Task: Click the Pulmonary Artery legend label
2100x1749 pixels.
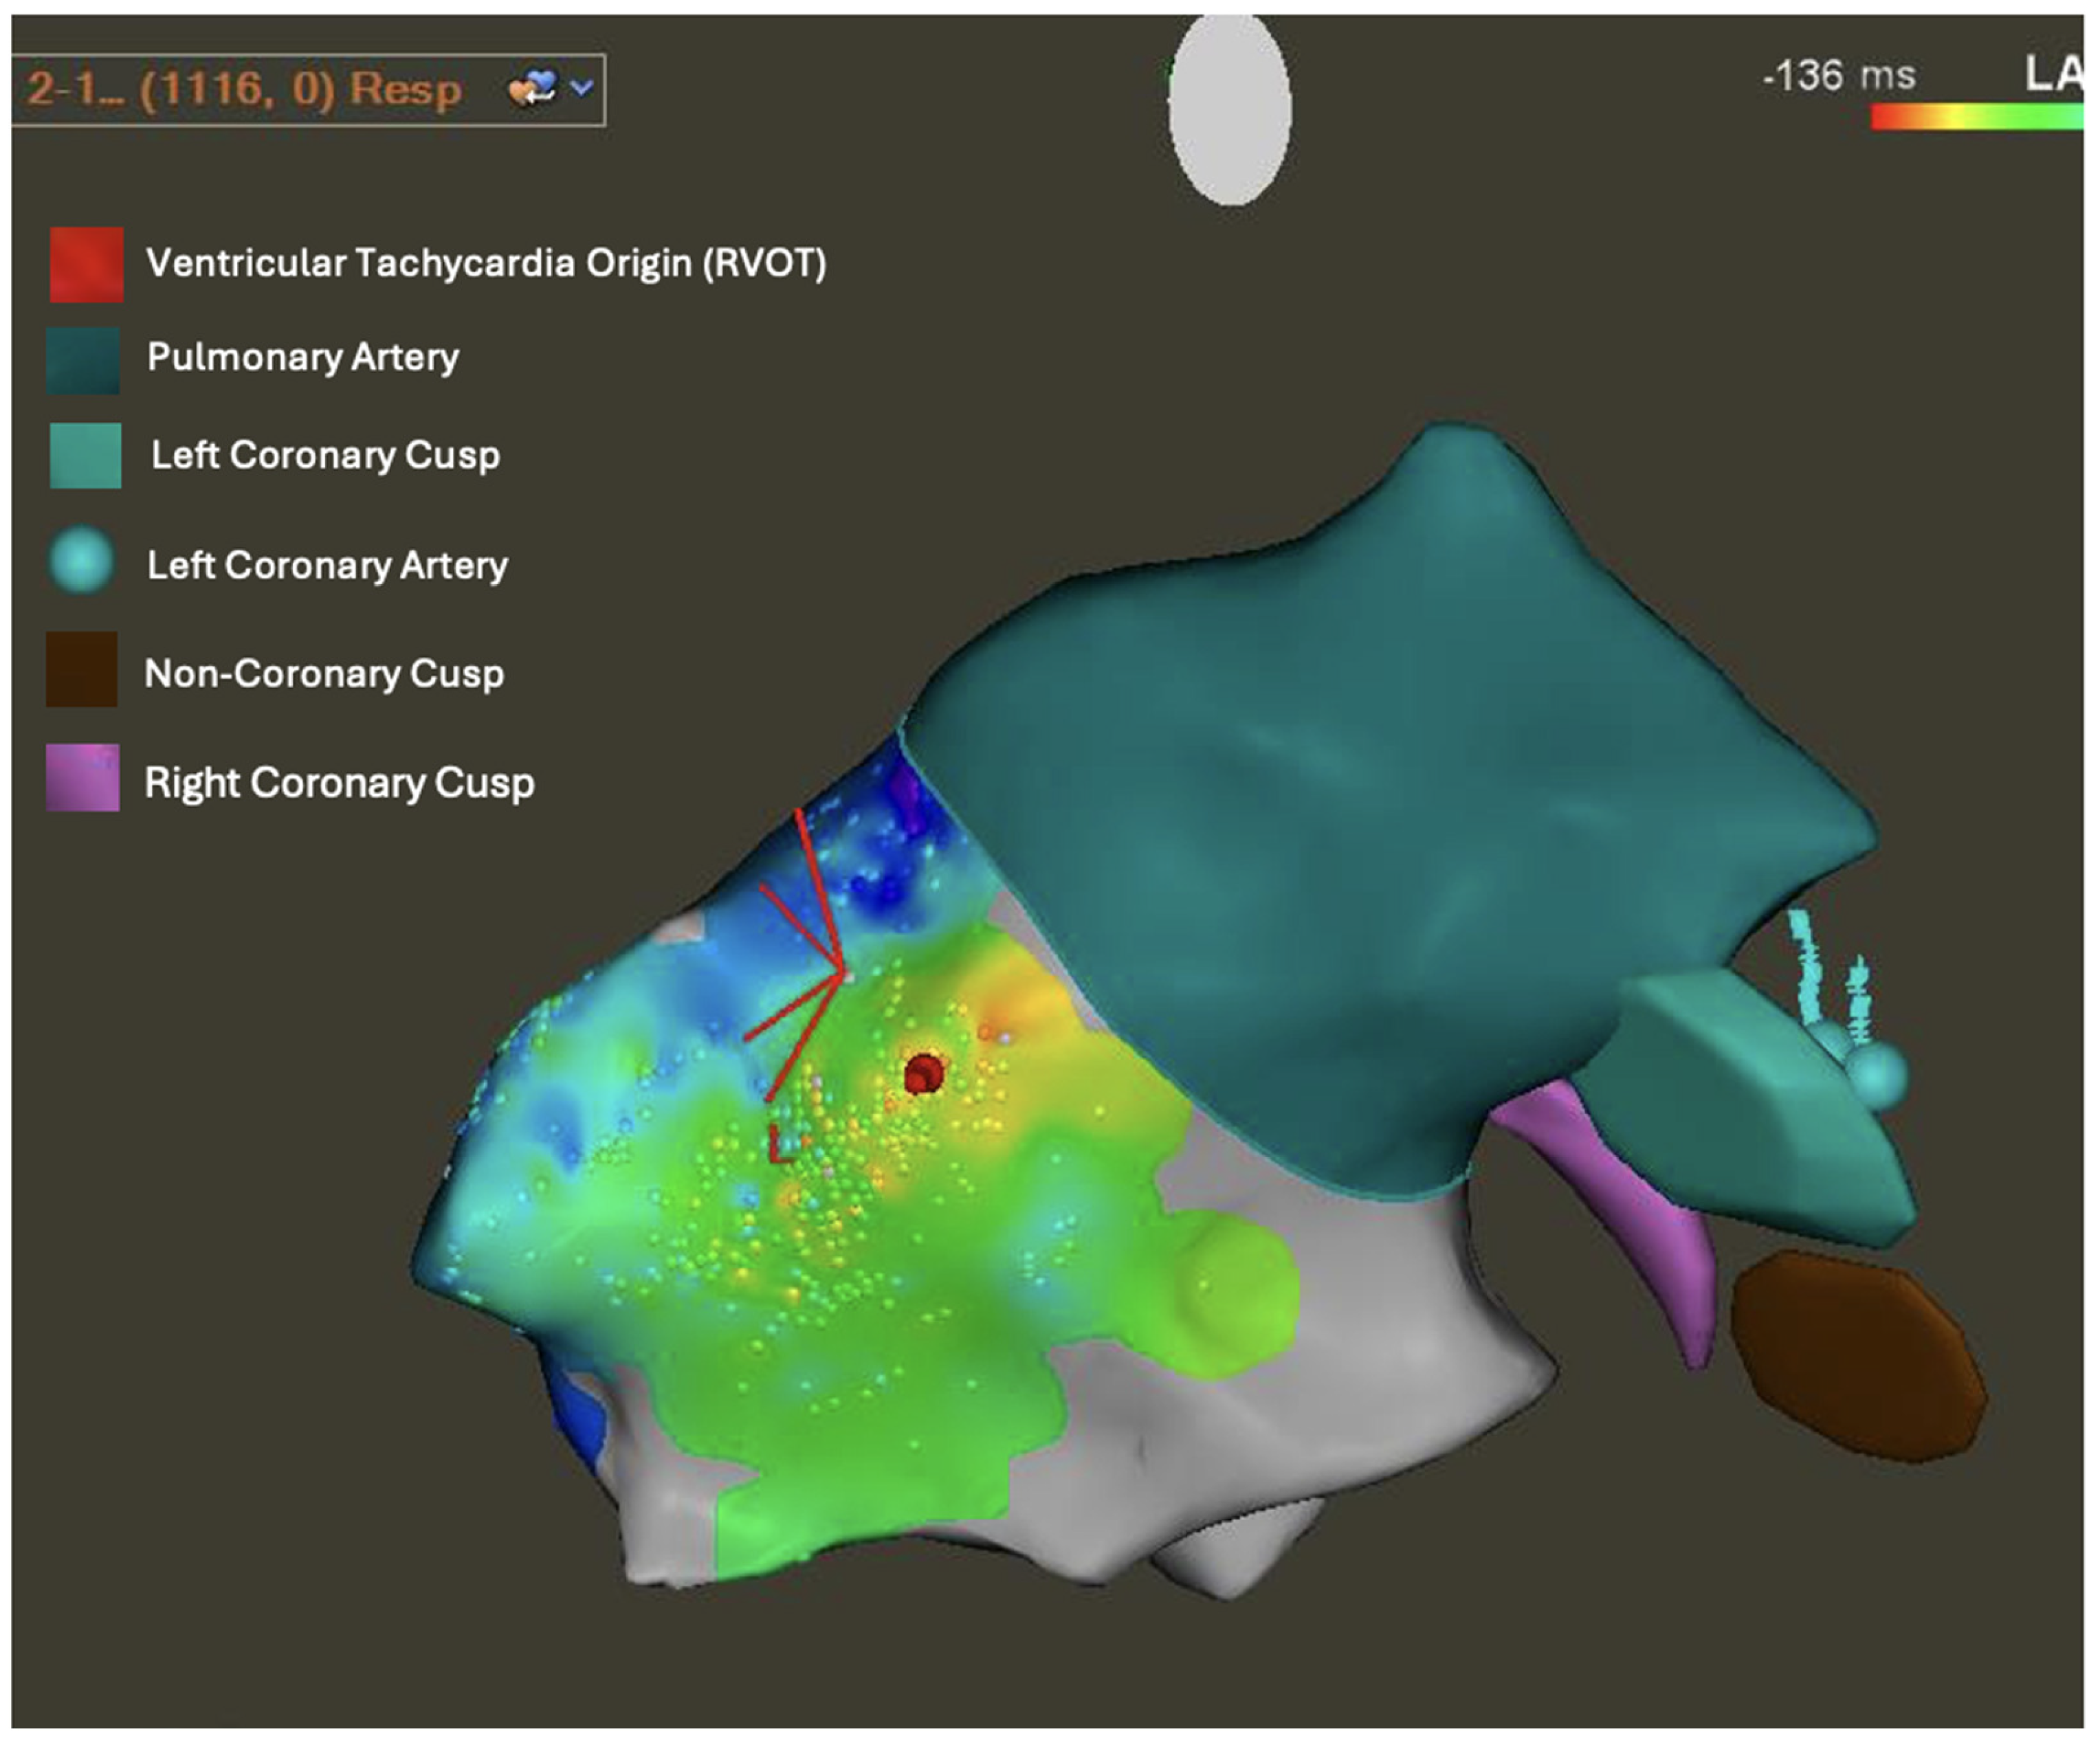Action: pyautogui.click(x=303, y=358)
